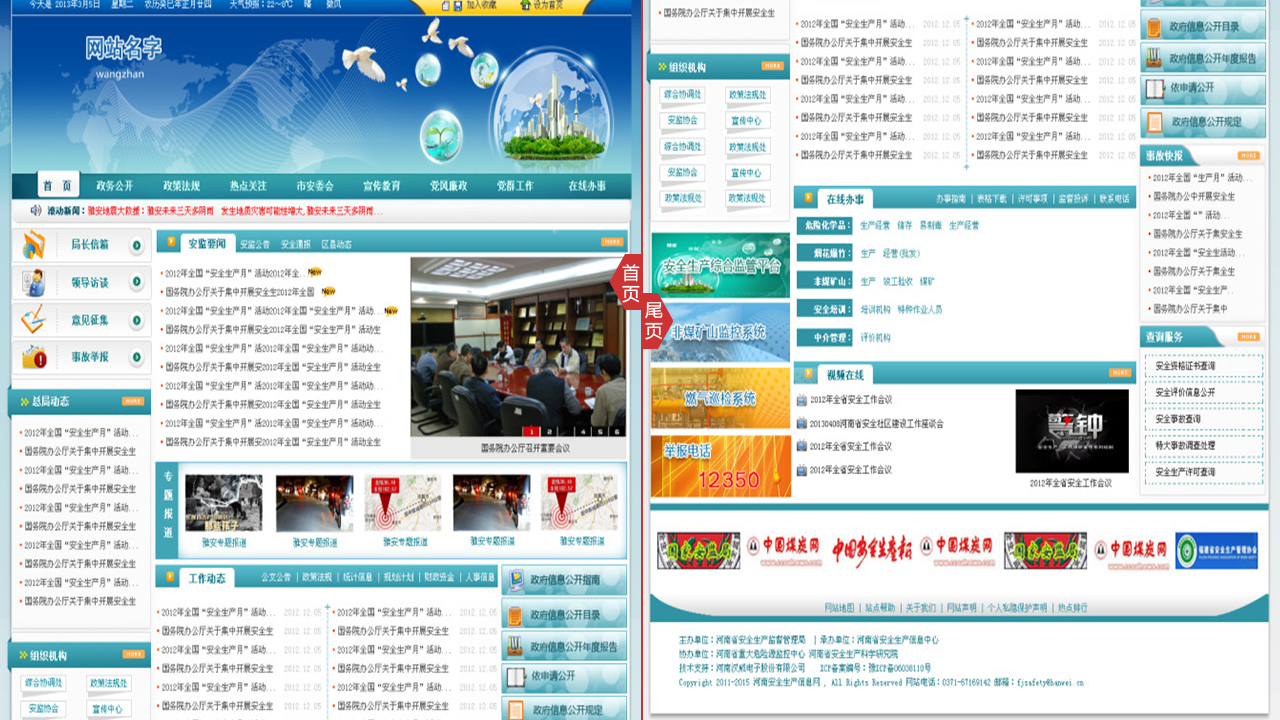Click the 局长信箱 mailbox folder icon
The height and width of the screenshot is (720, 1280).
click(x=34, y=245)
